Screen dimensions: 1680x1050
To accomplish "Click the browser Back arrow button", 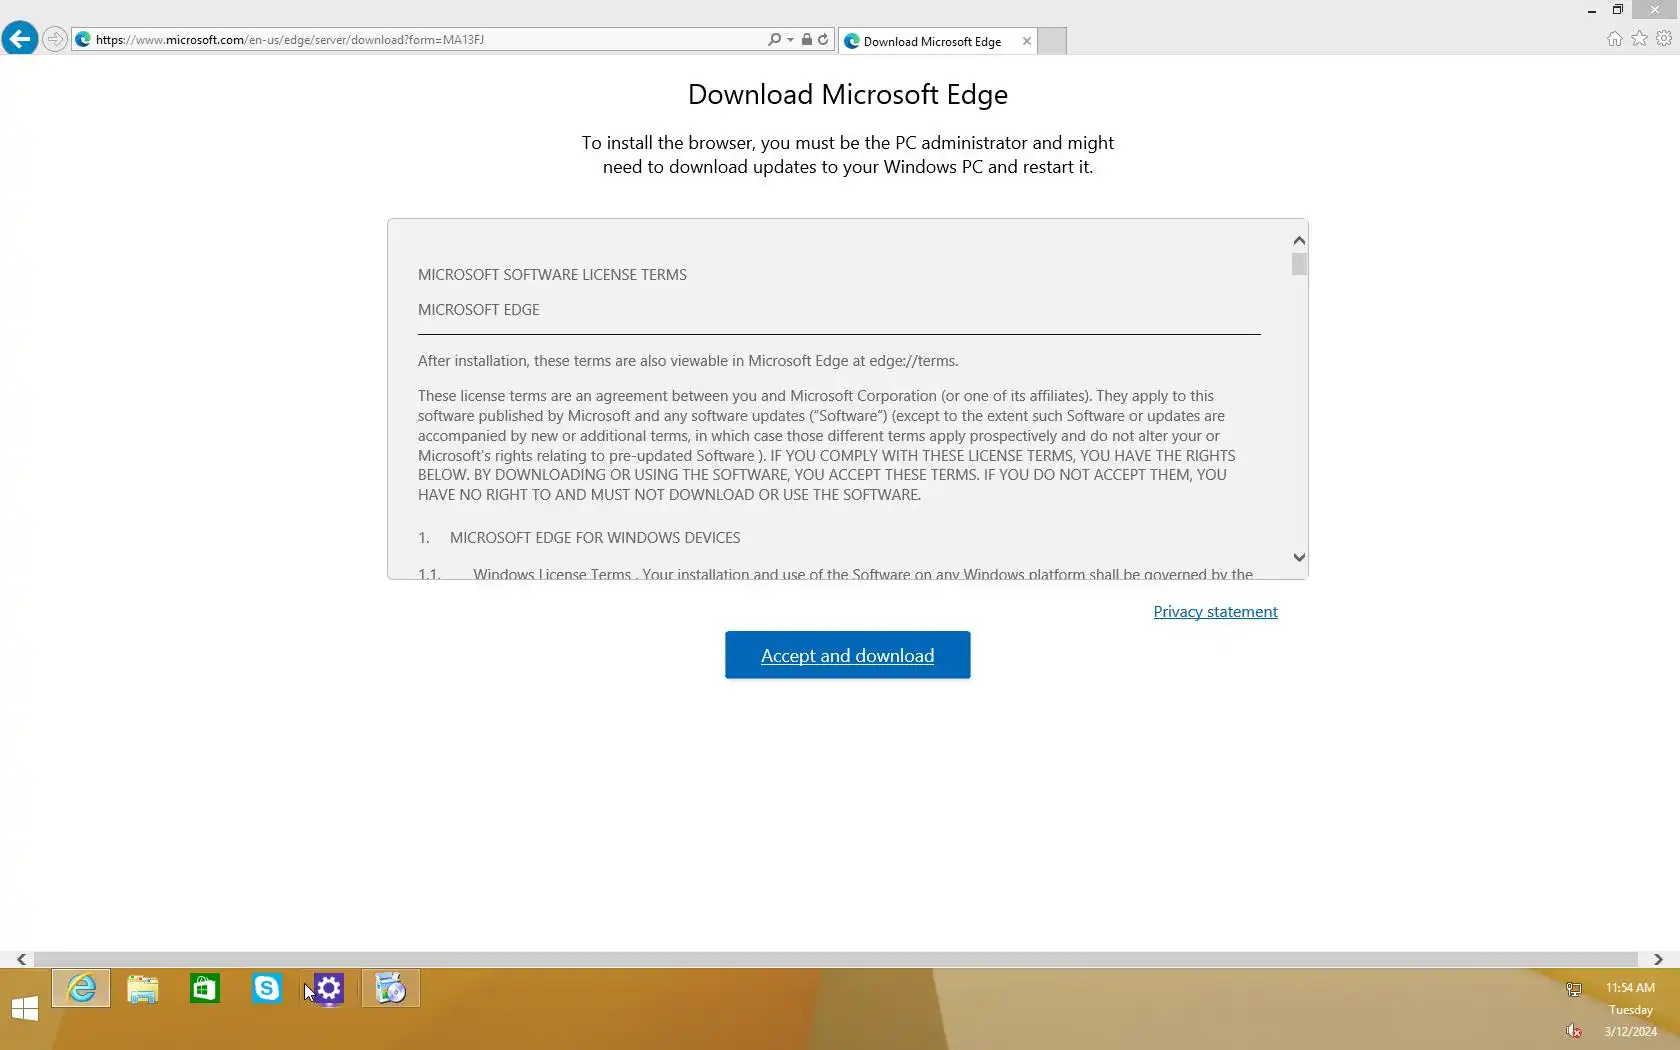I will (20, 39).
